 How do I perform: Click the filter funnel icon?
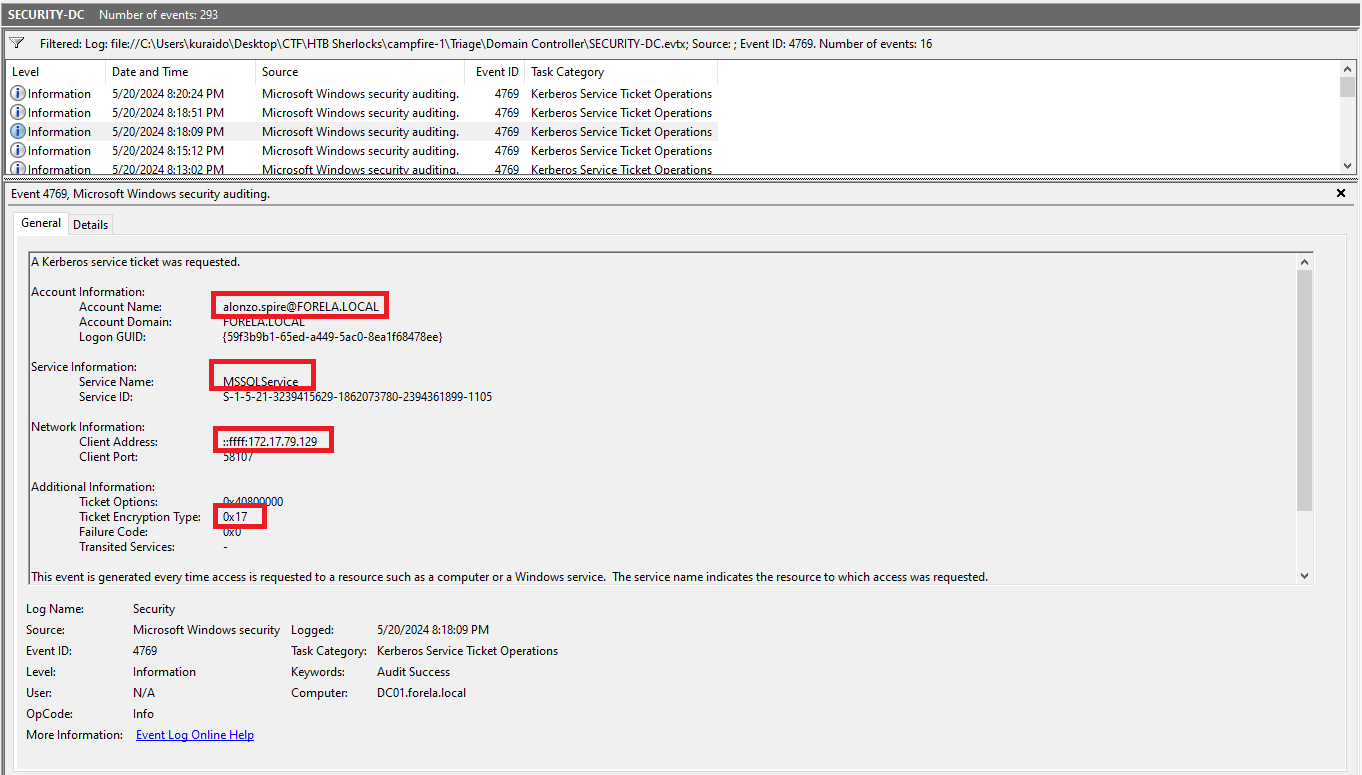coord(16,44)
